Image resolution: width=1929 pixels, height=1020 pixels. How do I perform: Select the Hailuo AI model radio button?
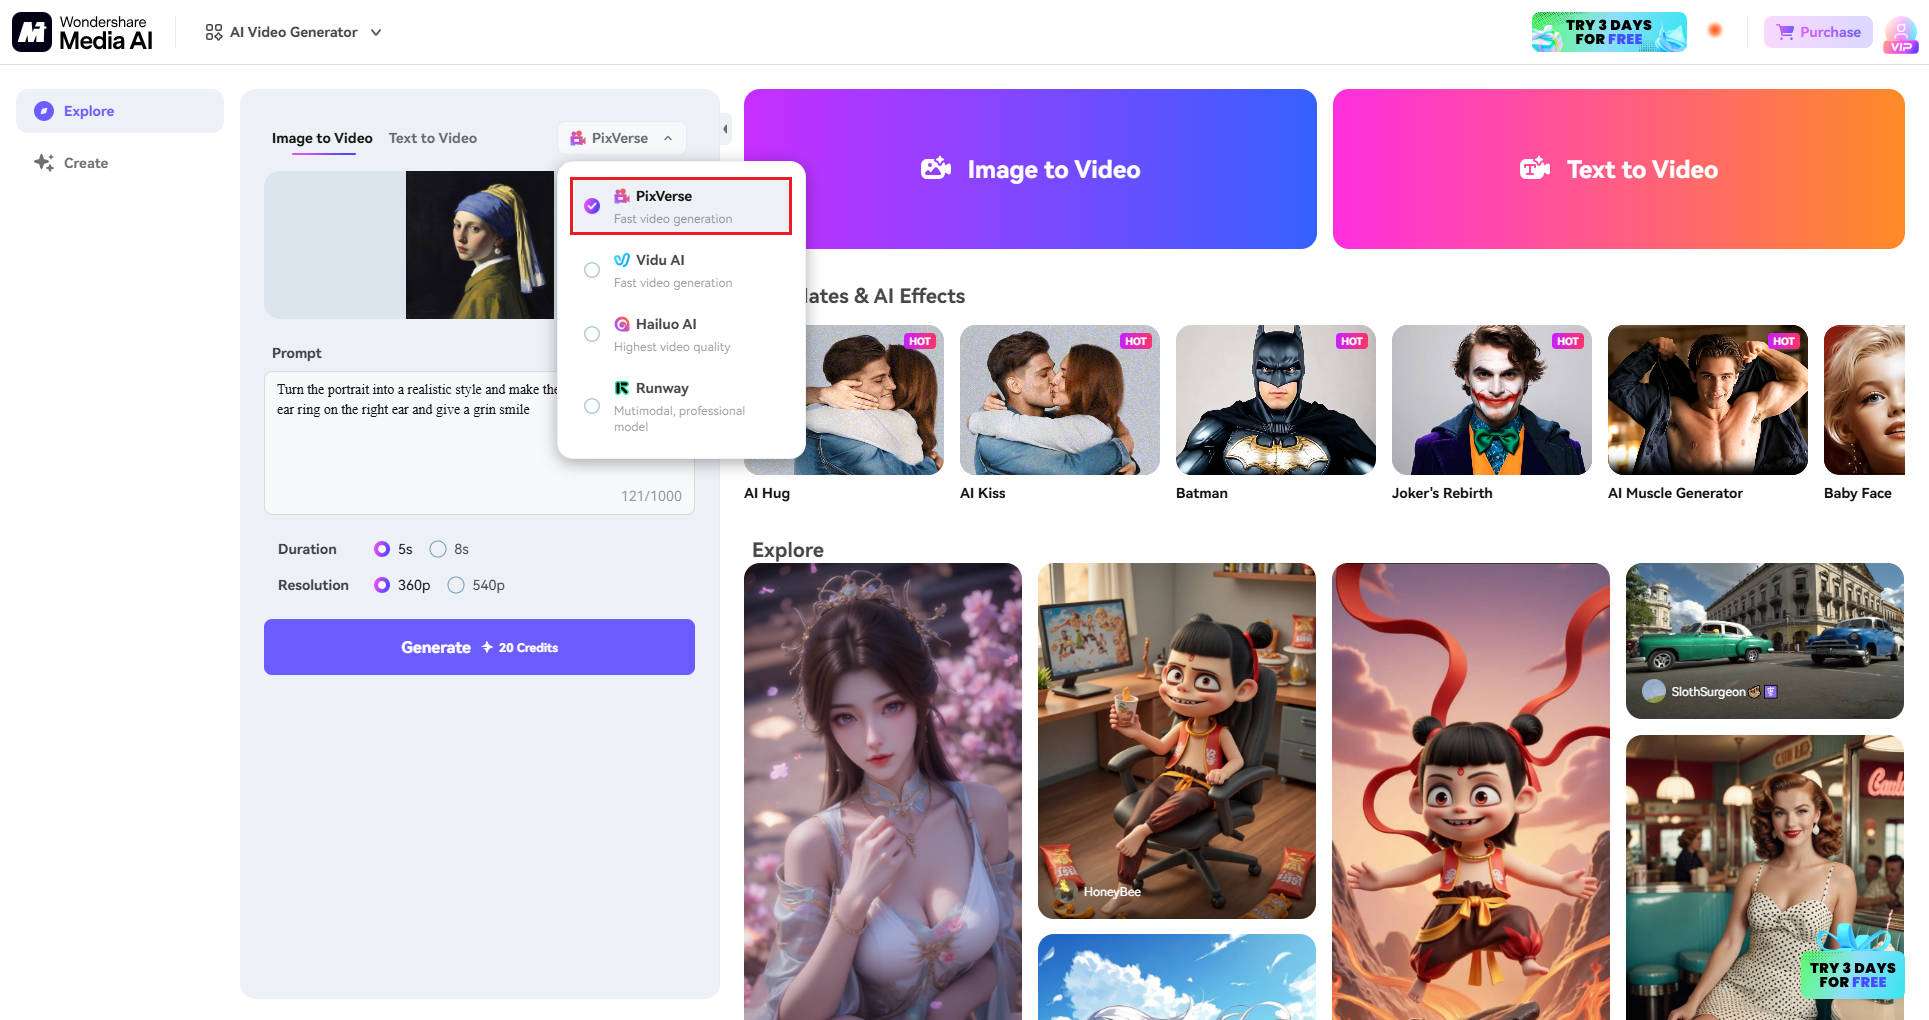(x=592, y=334)
